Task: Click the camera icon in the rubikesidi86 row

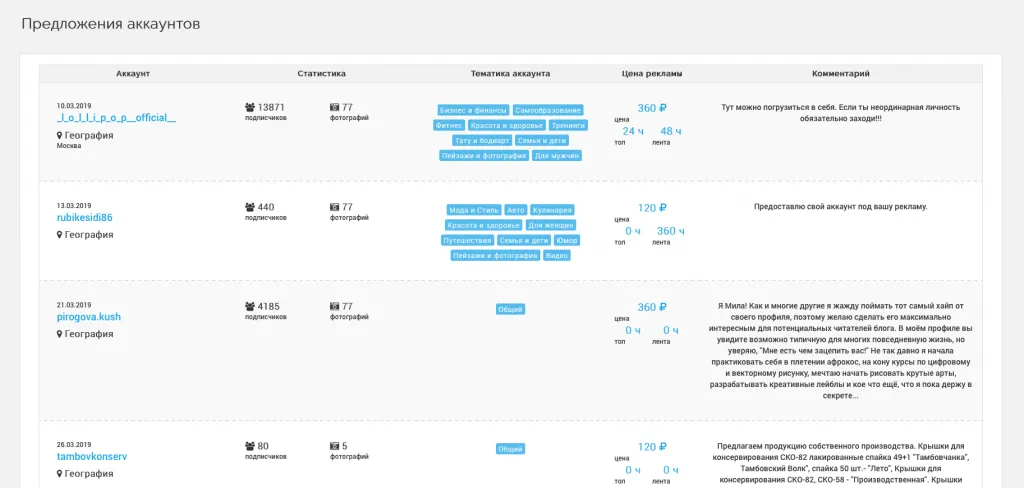Action: click(334, 207)
